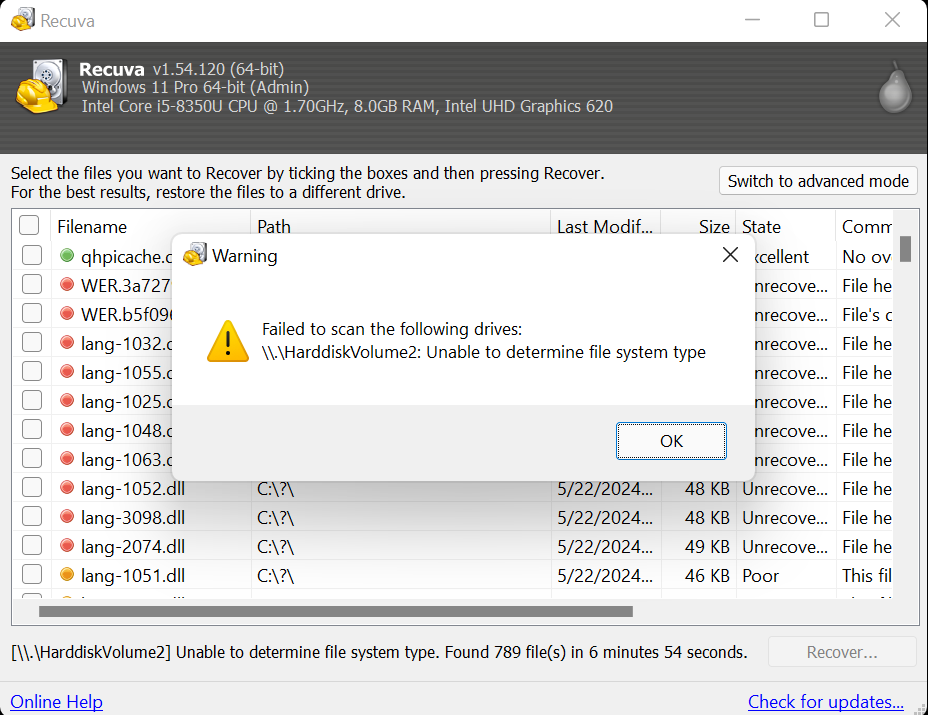Image resolution: width=928 pixels, height=715 pixels.
Task: Click the Recuva icon in the title bar
Action: tap(21, 18)
